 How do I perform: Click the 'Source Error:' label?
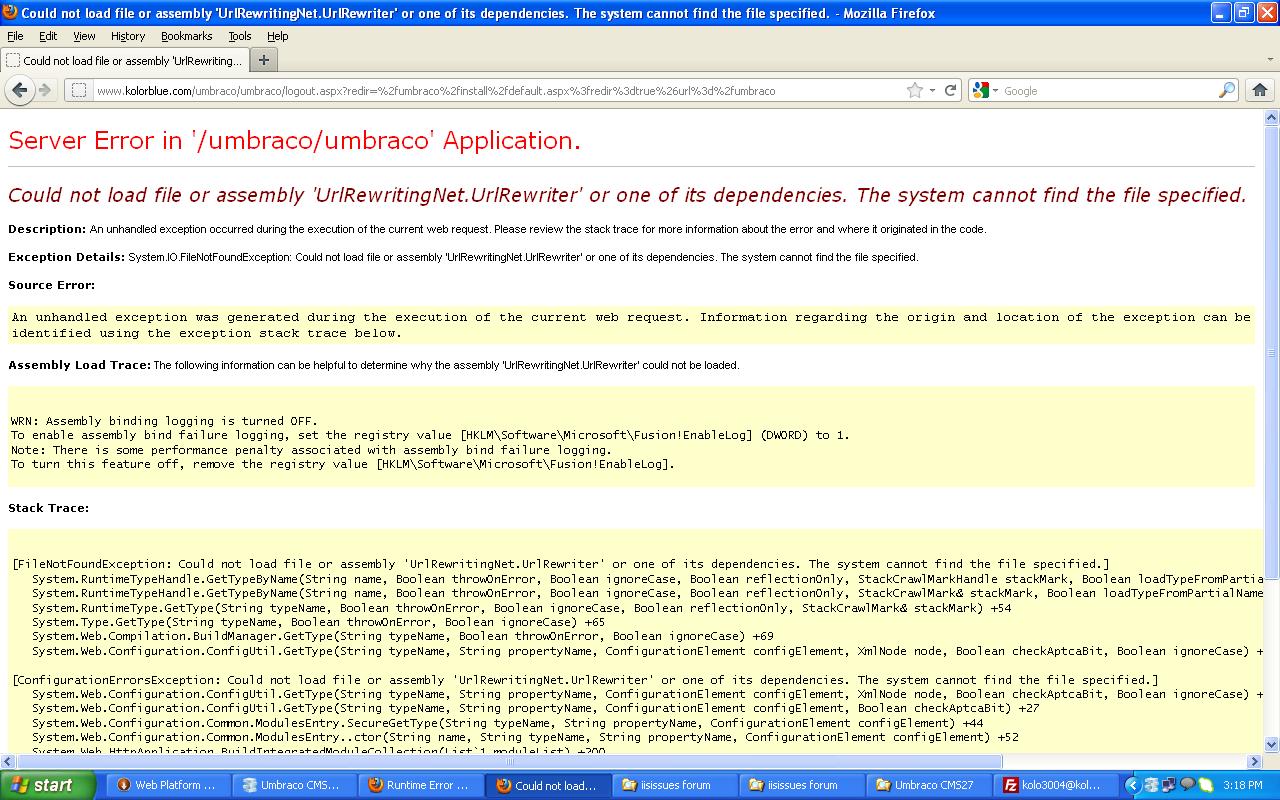coord(52,285)
